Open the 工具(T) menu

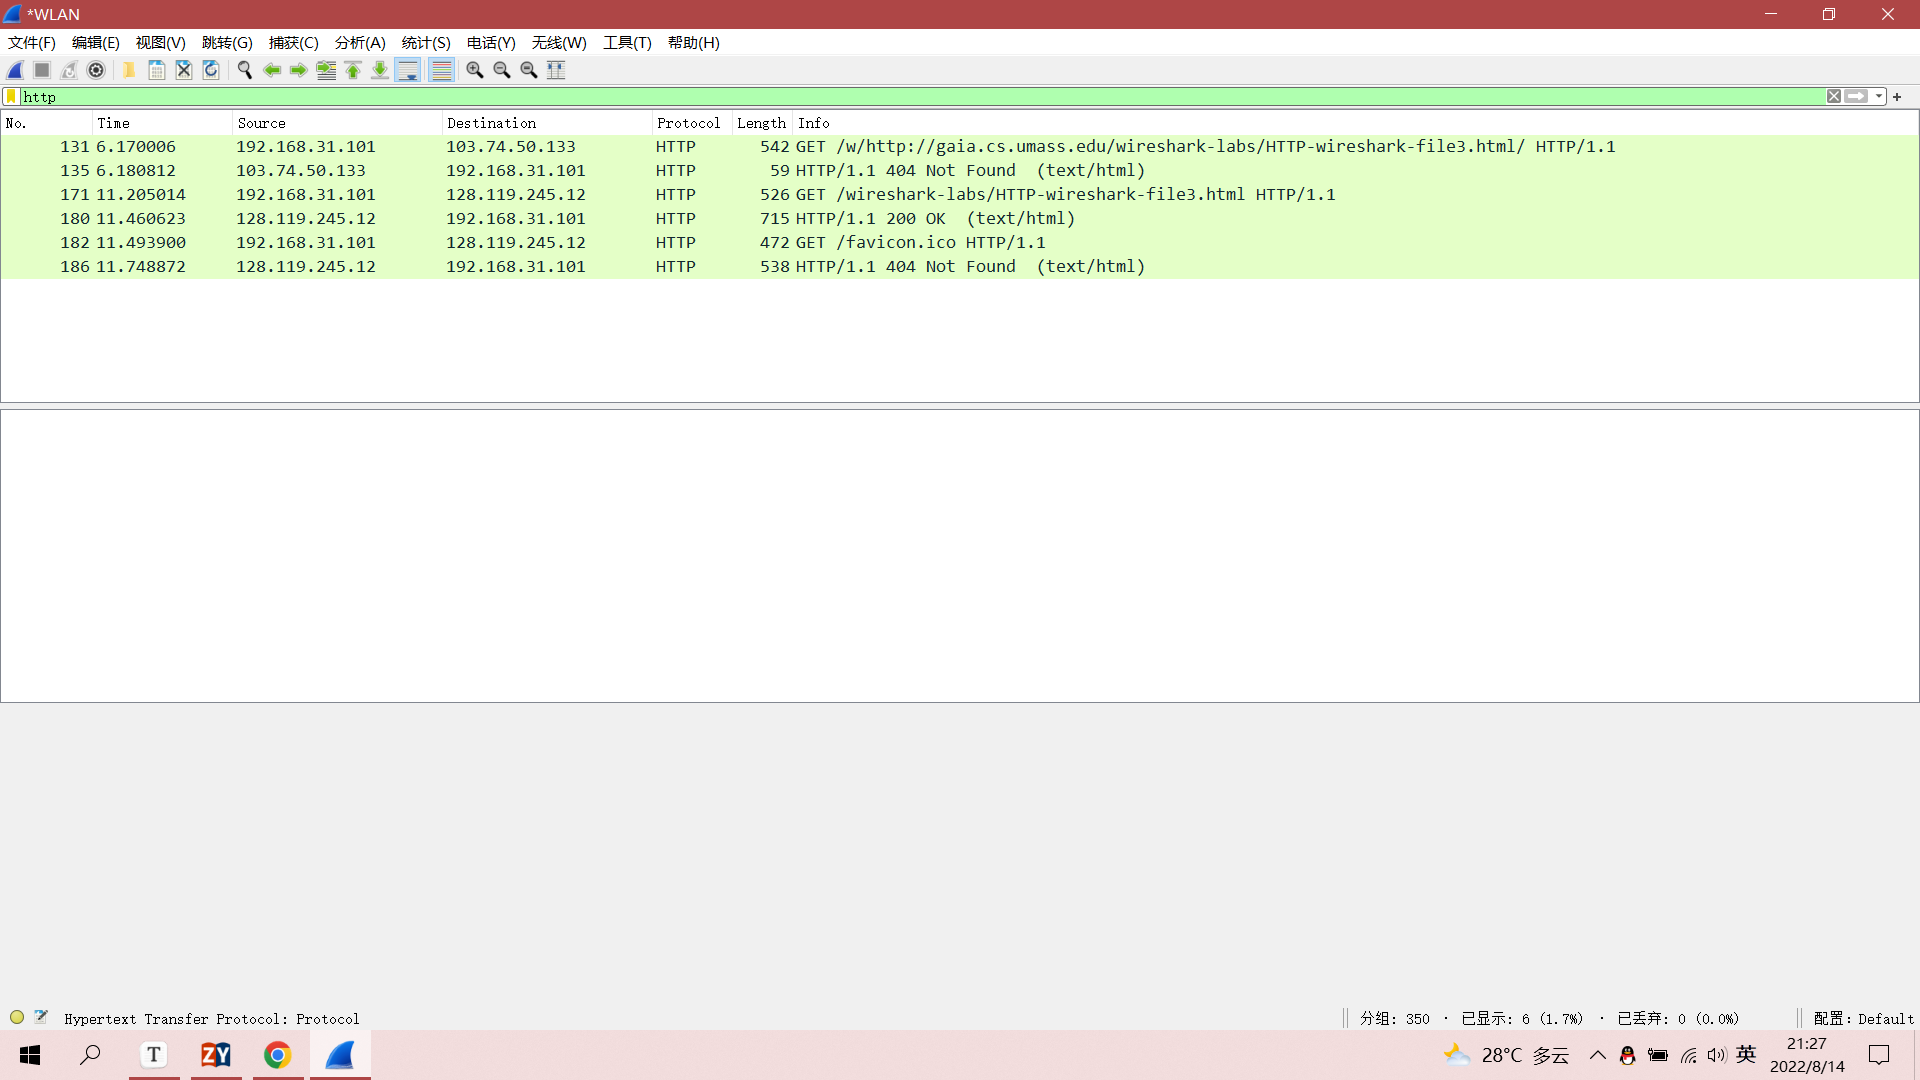click(627, 43)
